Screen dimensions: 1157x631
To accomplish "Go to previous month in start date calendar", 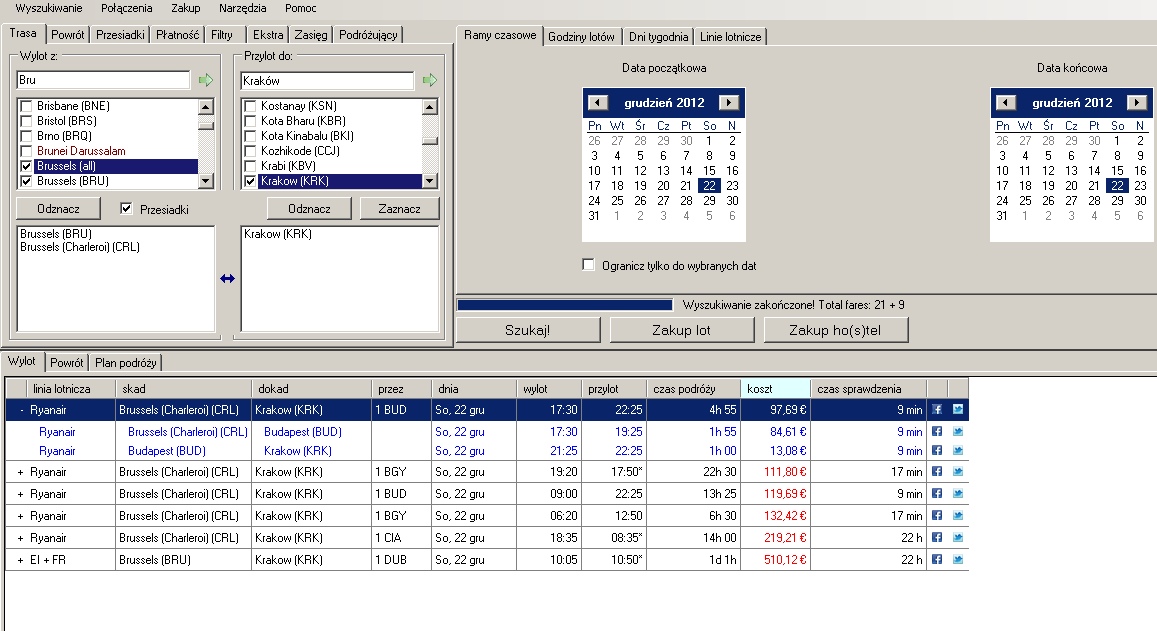I will 598,103.
